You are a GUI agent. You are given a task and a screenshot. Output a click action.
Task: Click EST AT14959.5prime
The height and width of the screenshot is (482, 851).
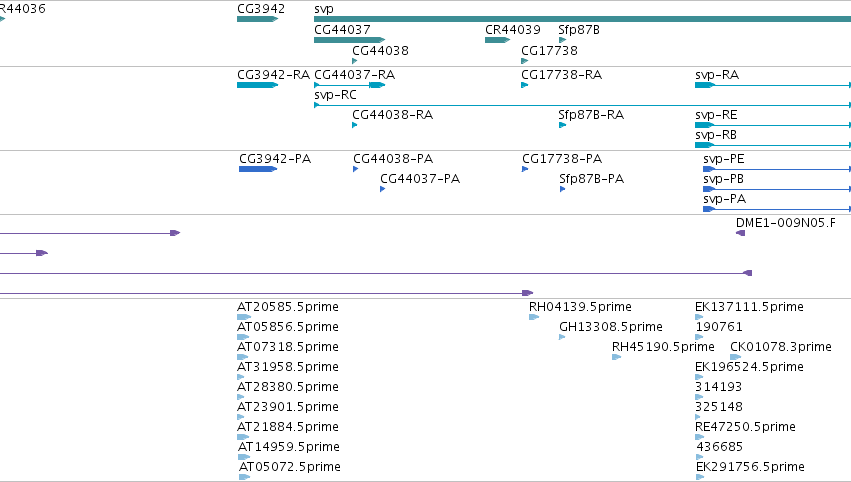289,448
